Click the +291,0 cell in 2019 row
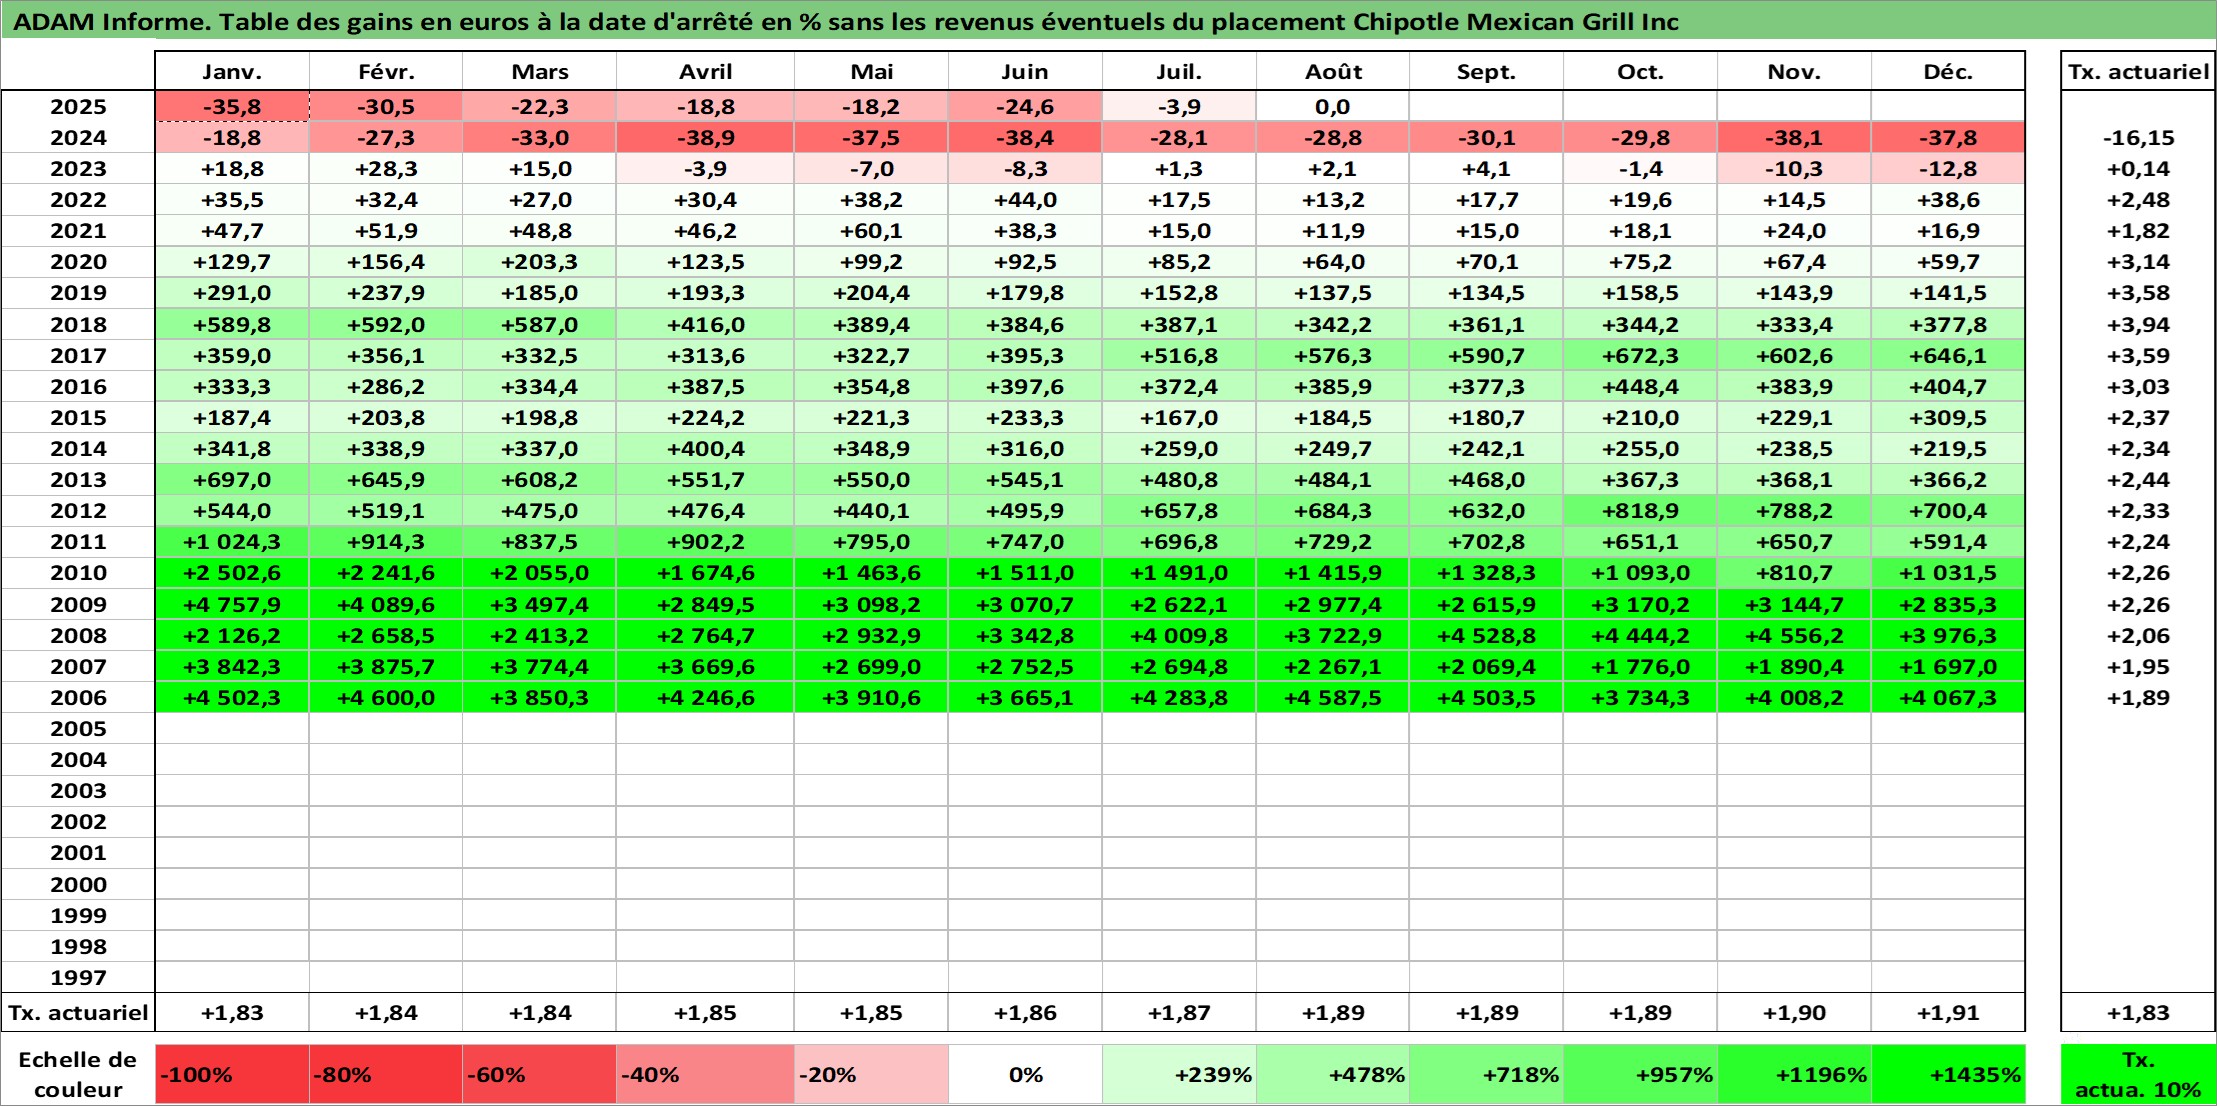Image resolution: width=2217 pixels, height=1106 pixels. pos(232,293)
